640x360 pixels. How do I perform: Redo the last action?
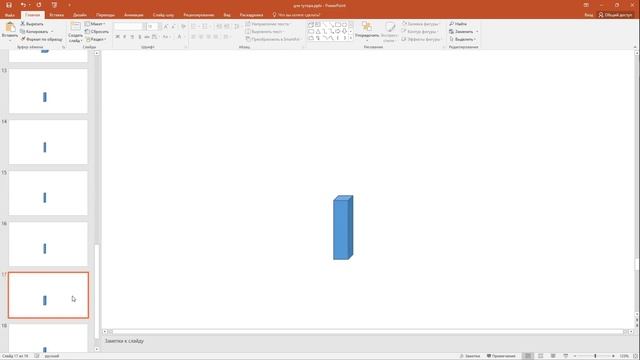pyautogui.click(x=39, y=5)
